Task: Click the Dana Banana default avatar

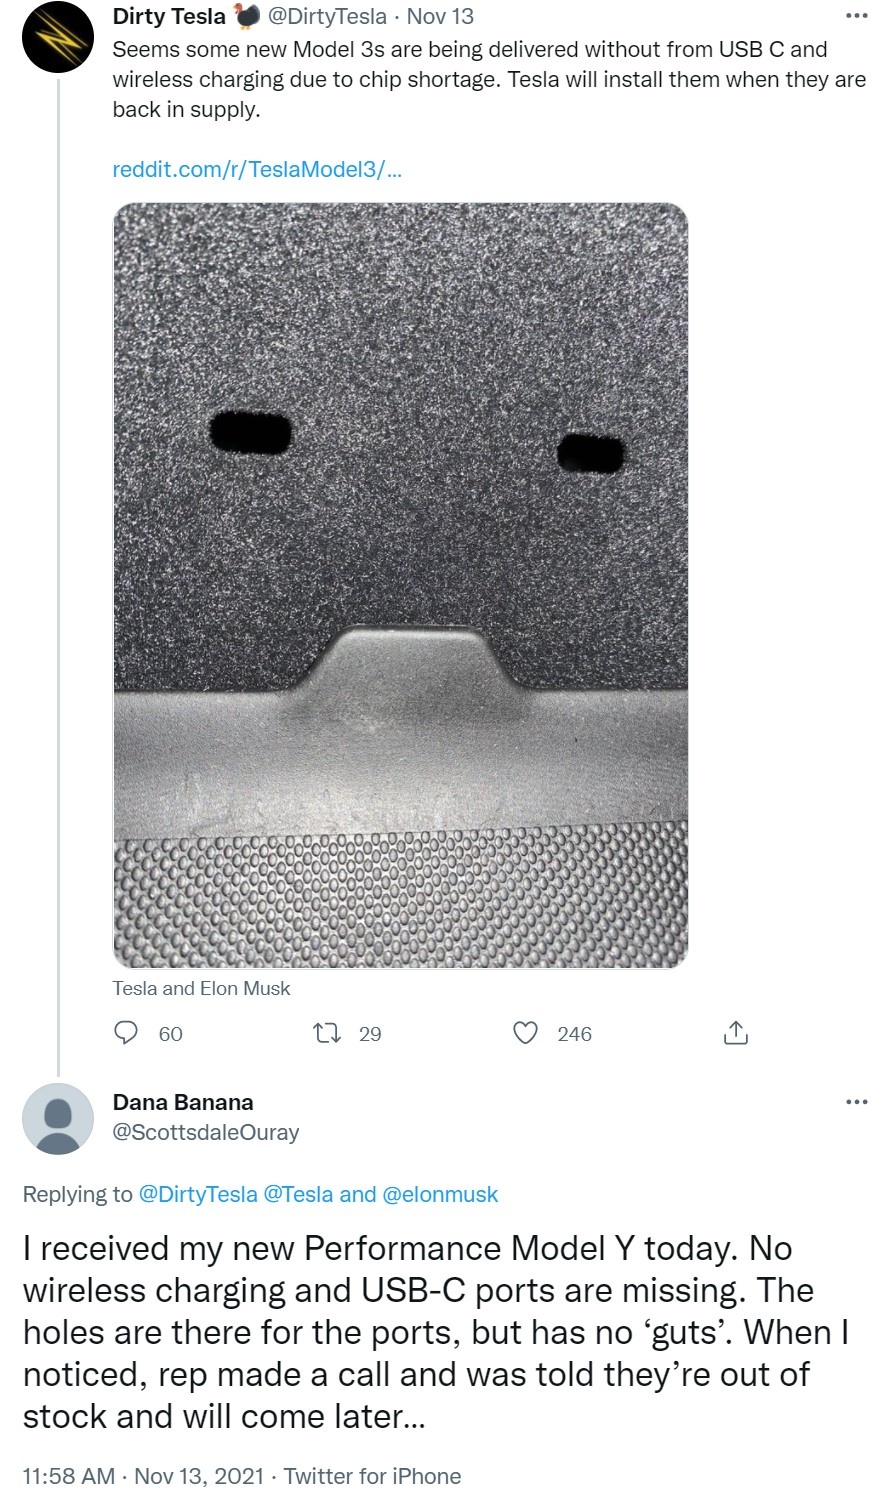Action: tap(58, 1119)
